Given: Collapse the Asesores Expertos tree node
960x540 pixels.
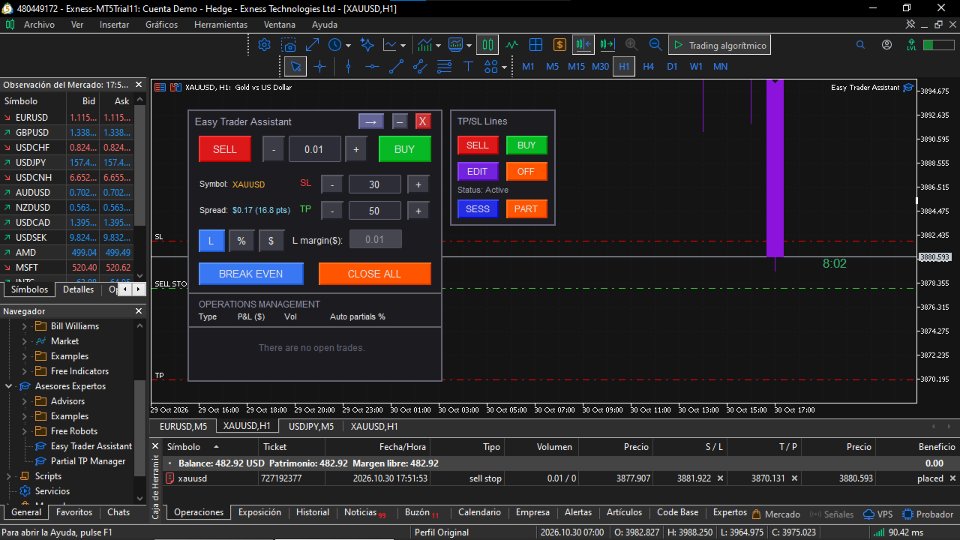Looking at the screenshot, I should (x=9, y=386).
